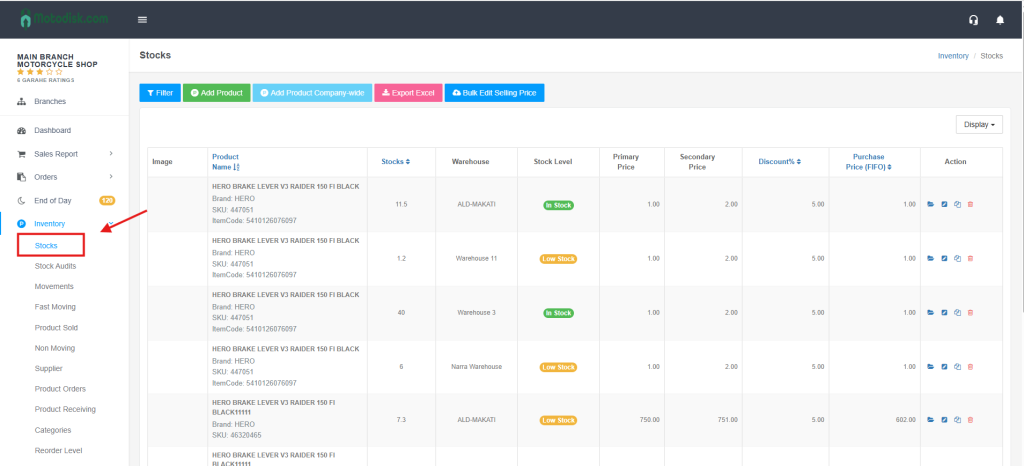Screen dimensions: 1024x466
Task: Open Stock Audits in sidebar
Action: (55, 266)
